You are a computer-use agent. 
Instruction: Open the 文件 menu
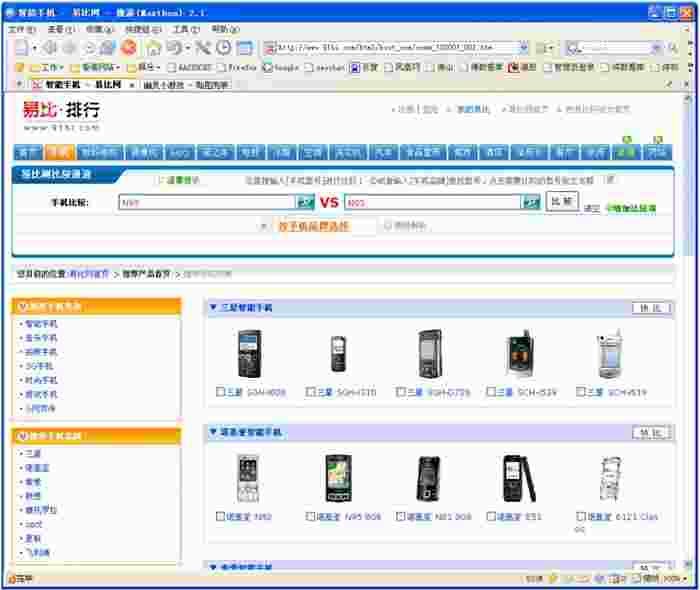(x=21, y=29)
